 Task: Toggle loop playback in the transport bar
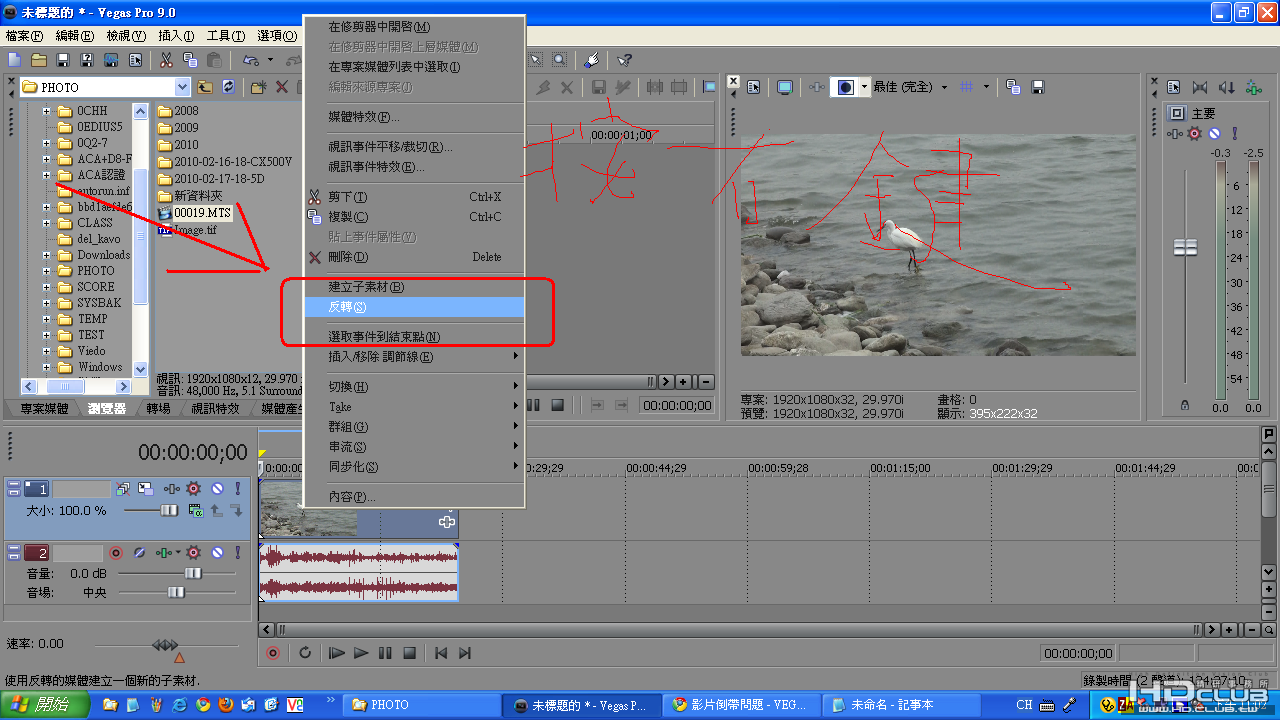[305, 653]
